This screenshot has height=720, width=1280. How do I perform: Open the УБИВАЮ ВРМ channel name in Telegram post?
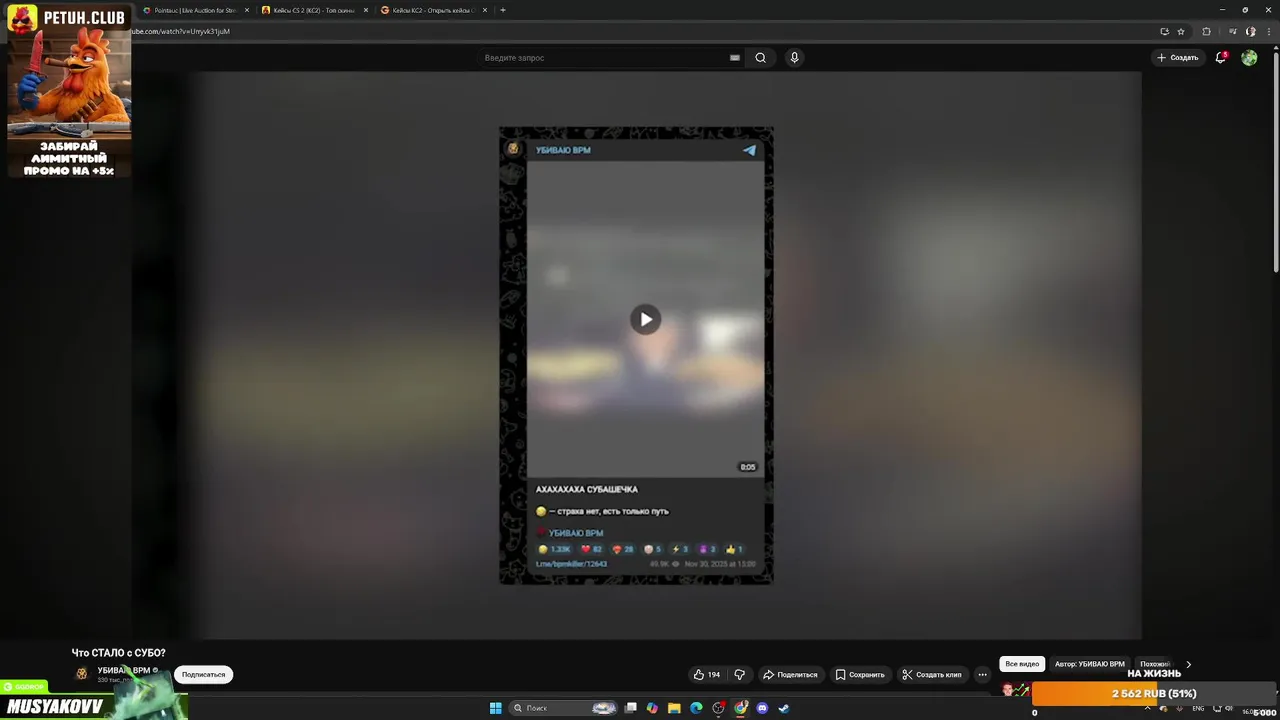563,150
